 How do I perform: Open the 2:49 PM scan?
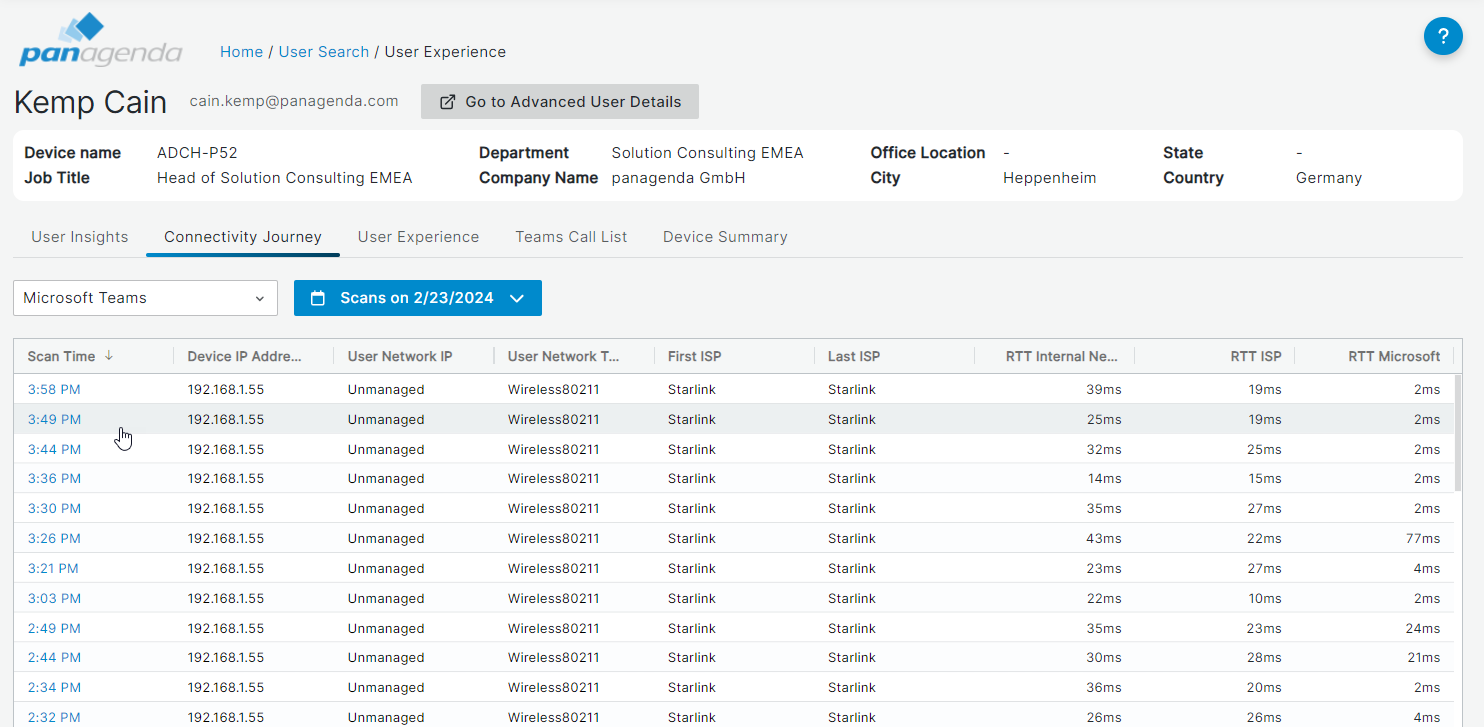54,628
